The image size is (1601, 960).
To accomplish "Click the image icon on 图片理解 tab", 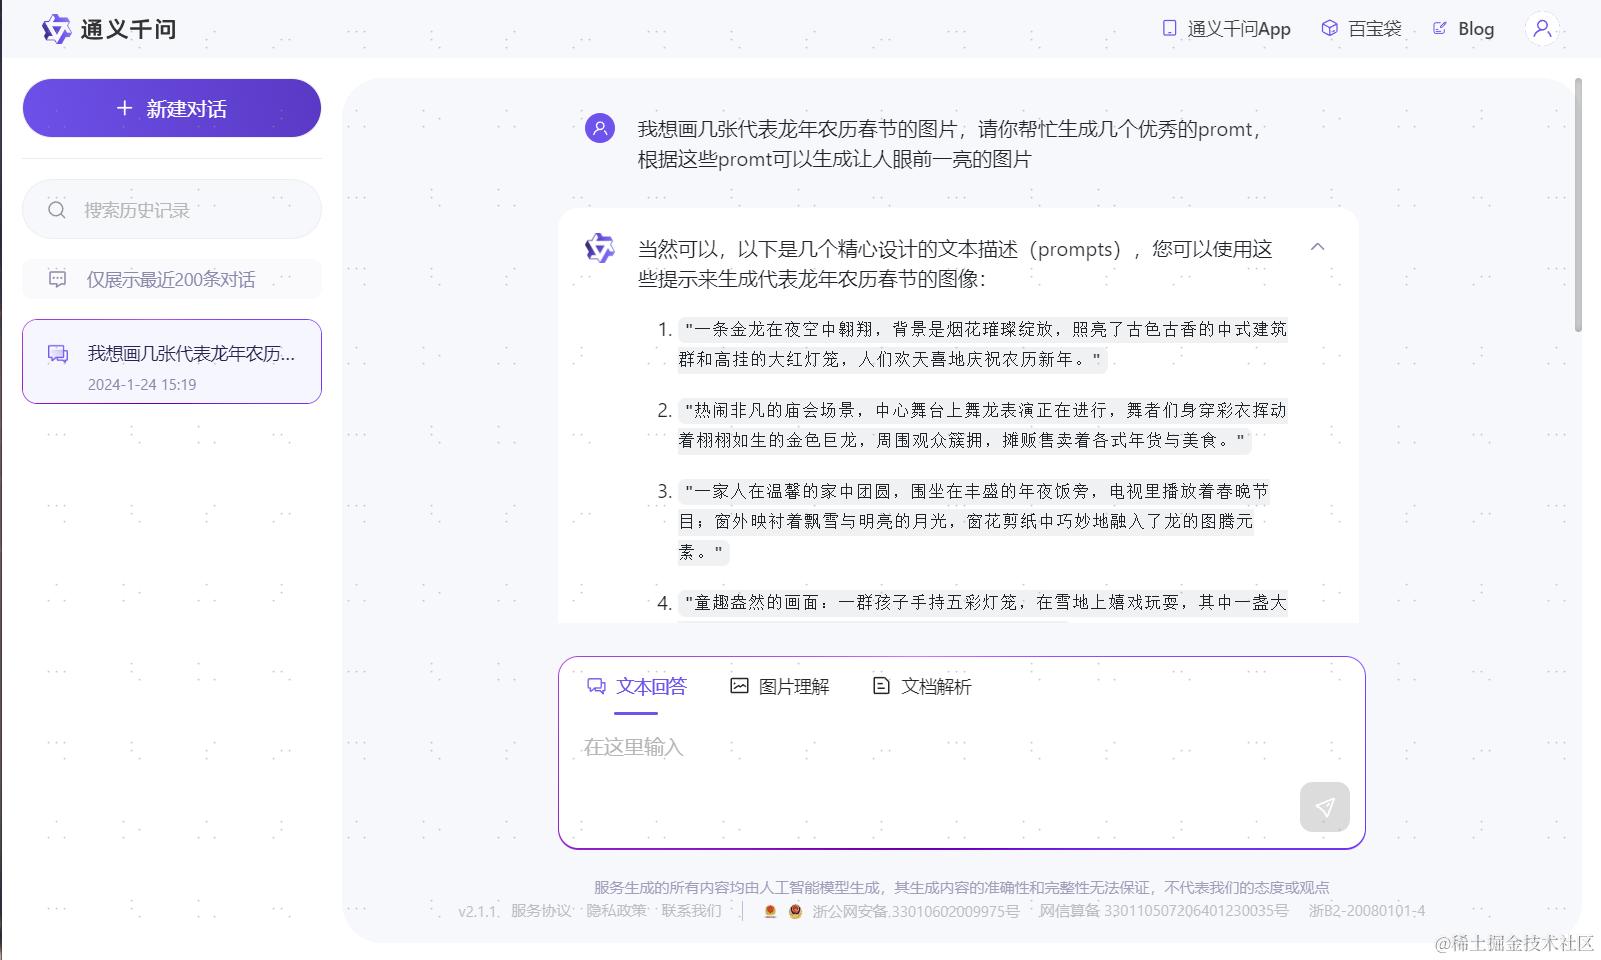I will click(739, 685).
